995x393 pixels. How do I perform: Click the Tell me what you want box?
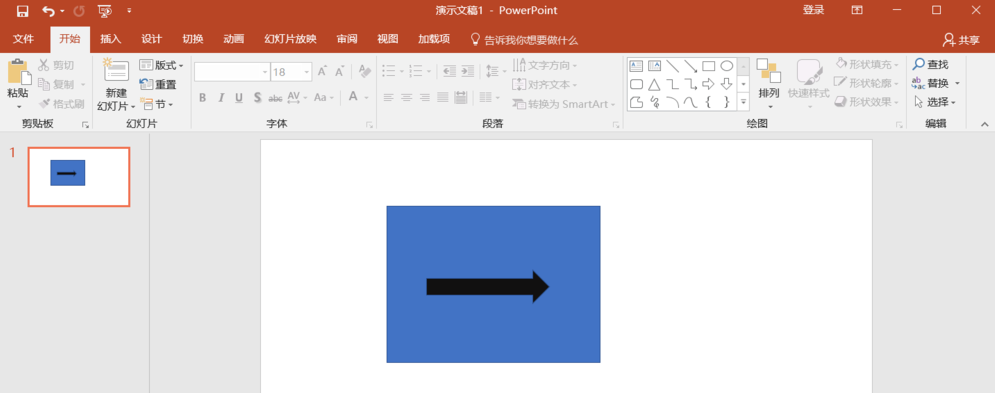[x=524, y=40]
